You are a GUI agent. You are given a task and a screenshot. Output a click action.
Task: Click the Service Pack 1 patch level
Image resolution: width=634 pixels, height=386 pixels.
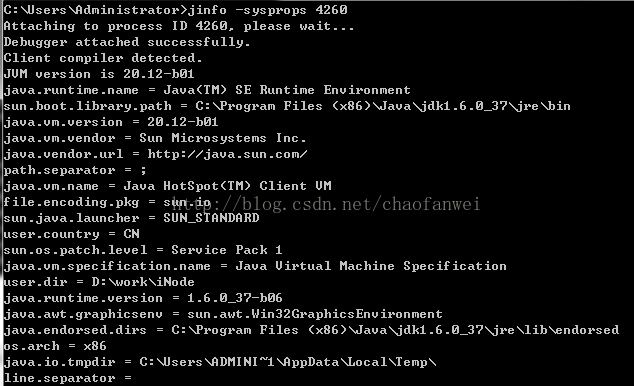pyautogui.click(x=226, y=250)
